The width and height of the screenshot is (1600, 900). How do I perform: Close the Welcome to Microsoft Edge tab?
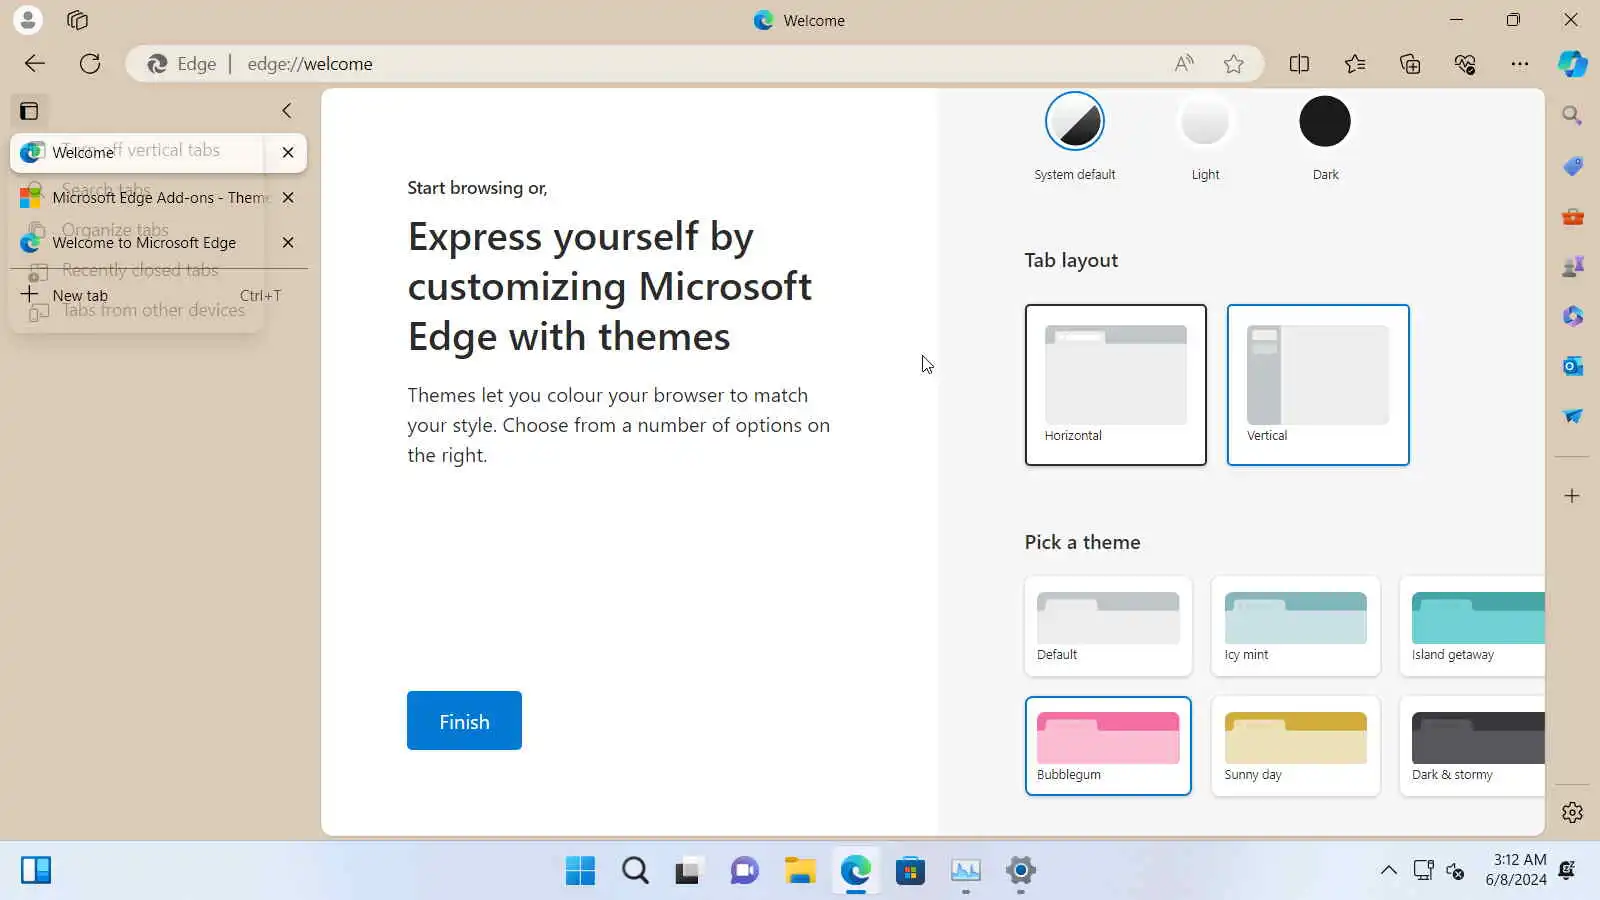tap(288, 242)
